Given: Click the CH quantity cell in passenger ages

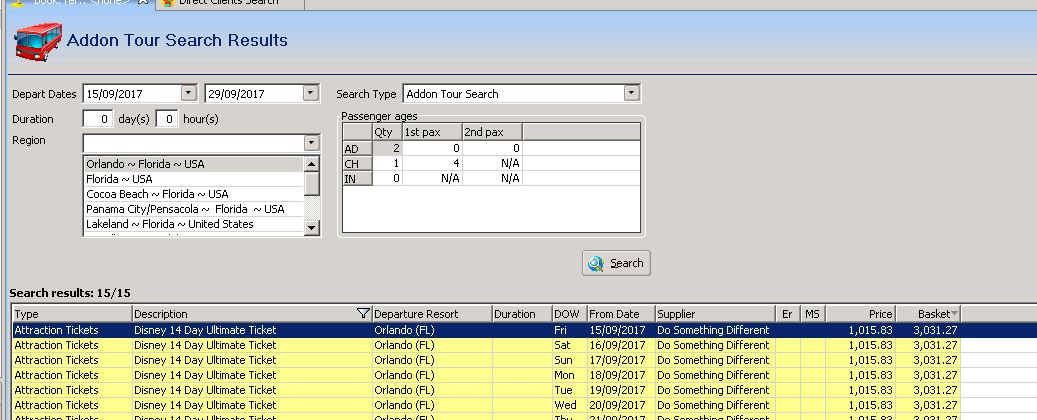Looking at the screenshot, I should (386, 163).
